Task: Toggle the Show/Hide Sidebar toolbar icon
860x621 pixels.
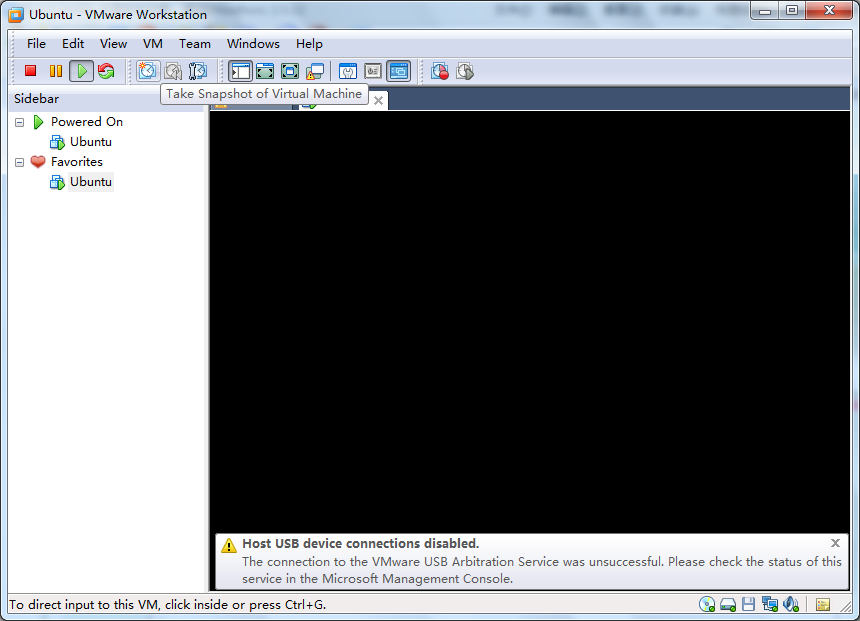Action: point(240,71)
